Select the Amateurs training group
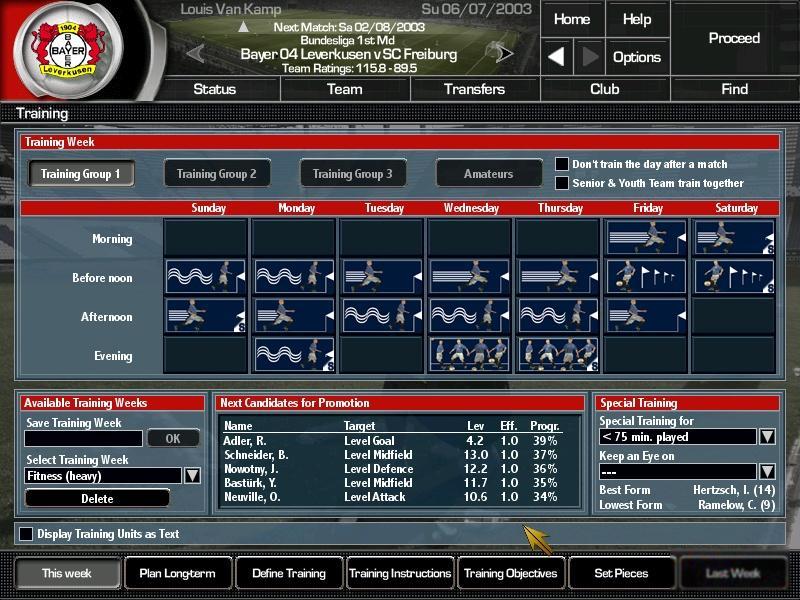 tap(489, 173)
